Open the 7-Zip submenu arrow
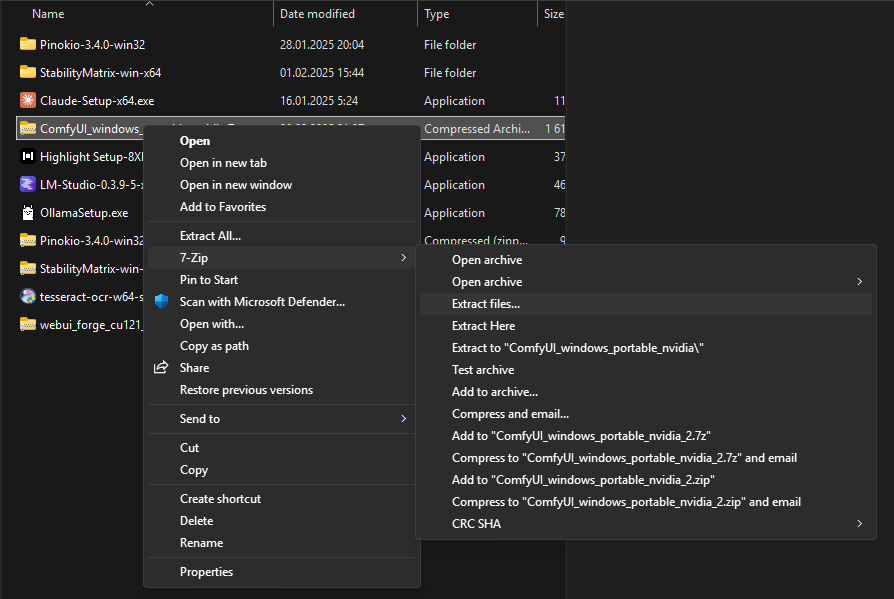This screenshot has height=599, width=894. click(x=403, y=258)
